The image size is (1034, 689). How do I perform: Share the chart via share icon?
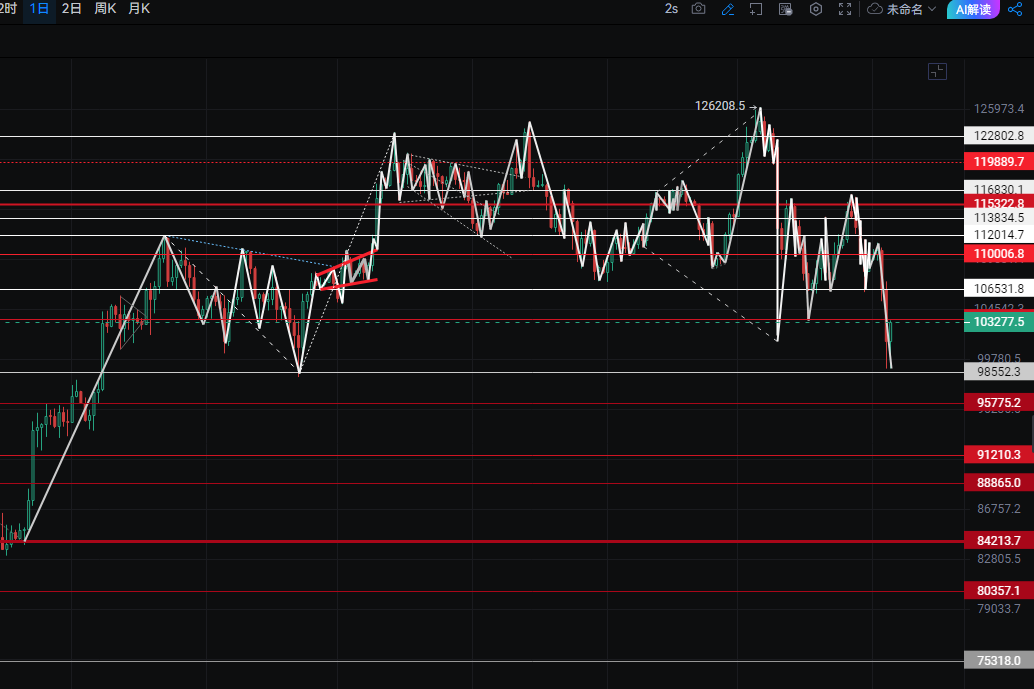pos(1015,9)
